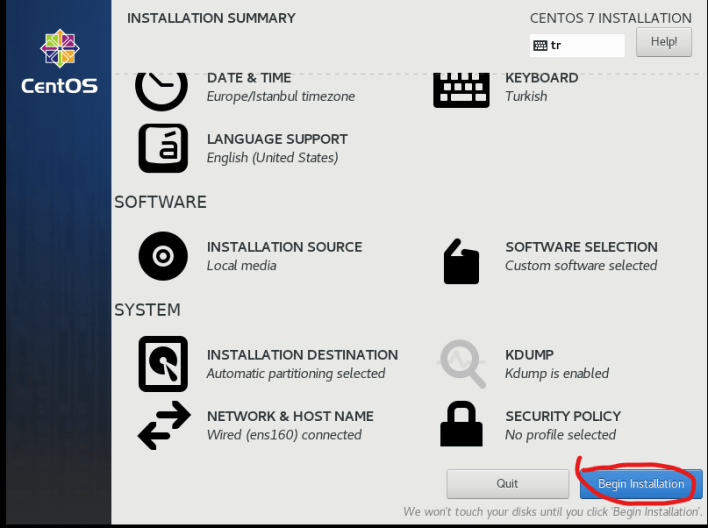Open KEYBOARD settings label
708x528 pixels.
541,78
